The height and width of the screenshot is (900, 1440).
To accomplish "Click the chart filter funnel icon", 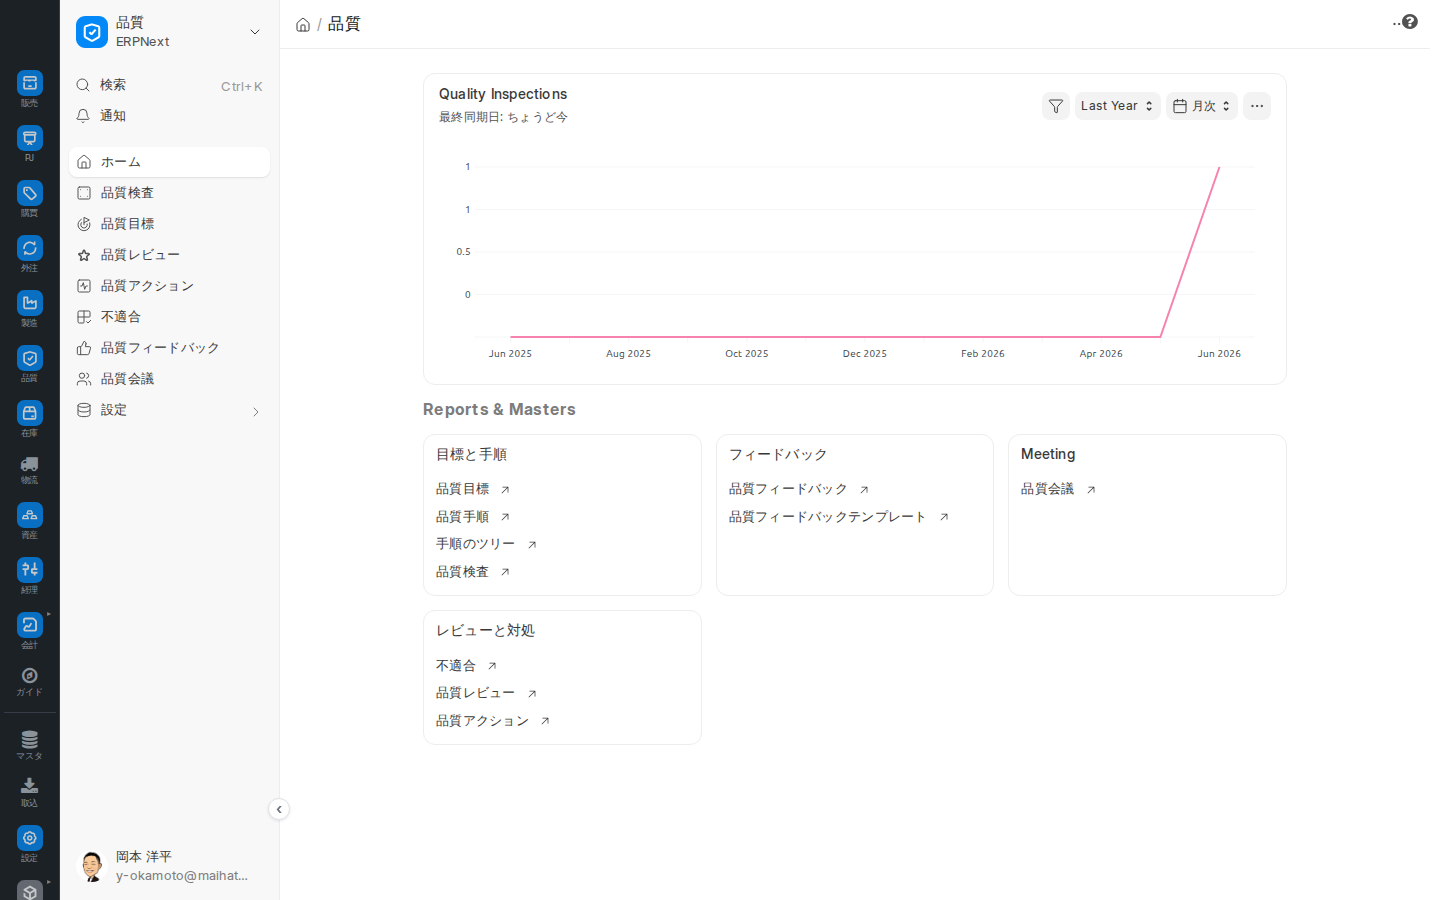I will (1056, 106).
